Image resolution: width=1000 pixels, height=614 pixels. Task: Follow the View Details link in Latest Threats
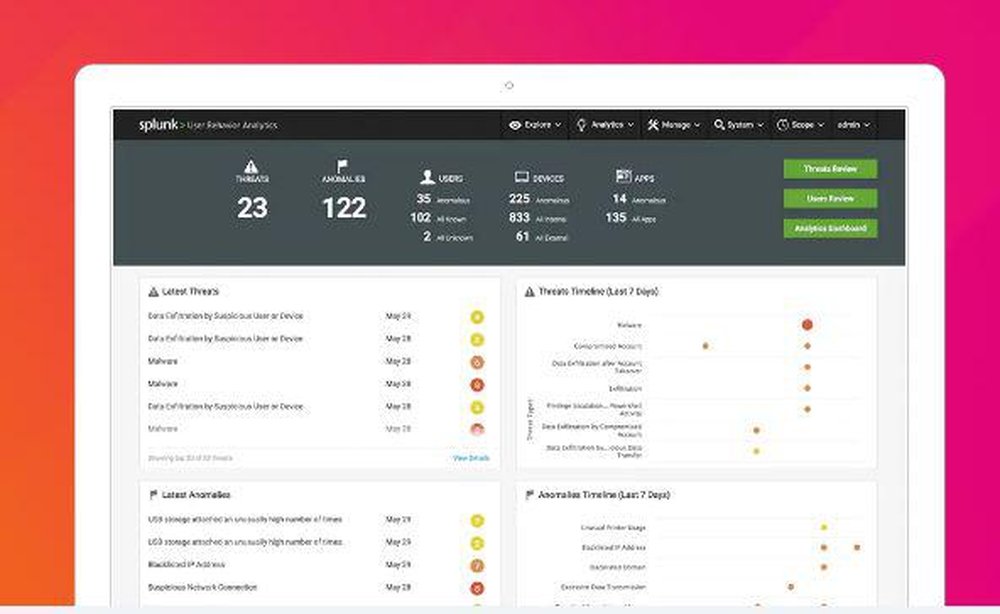coord(471,458)
